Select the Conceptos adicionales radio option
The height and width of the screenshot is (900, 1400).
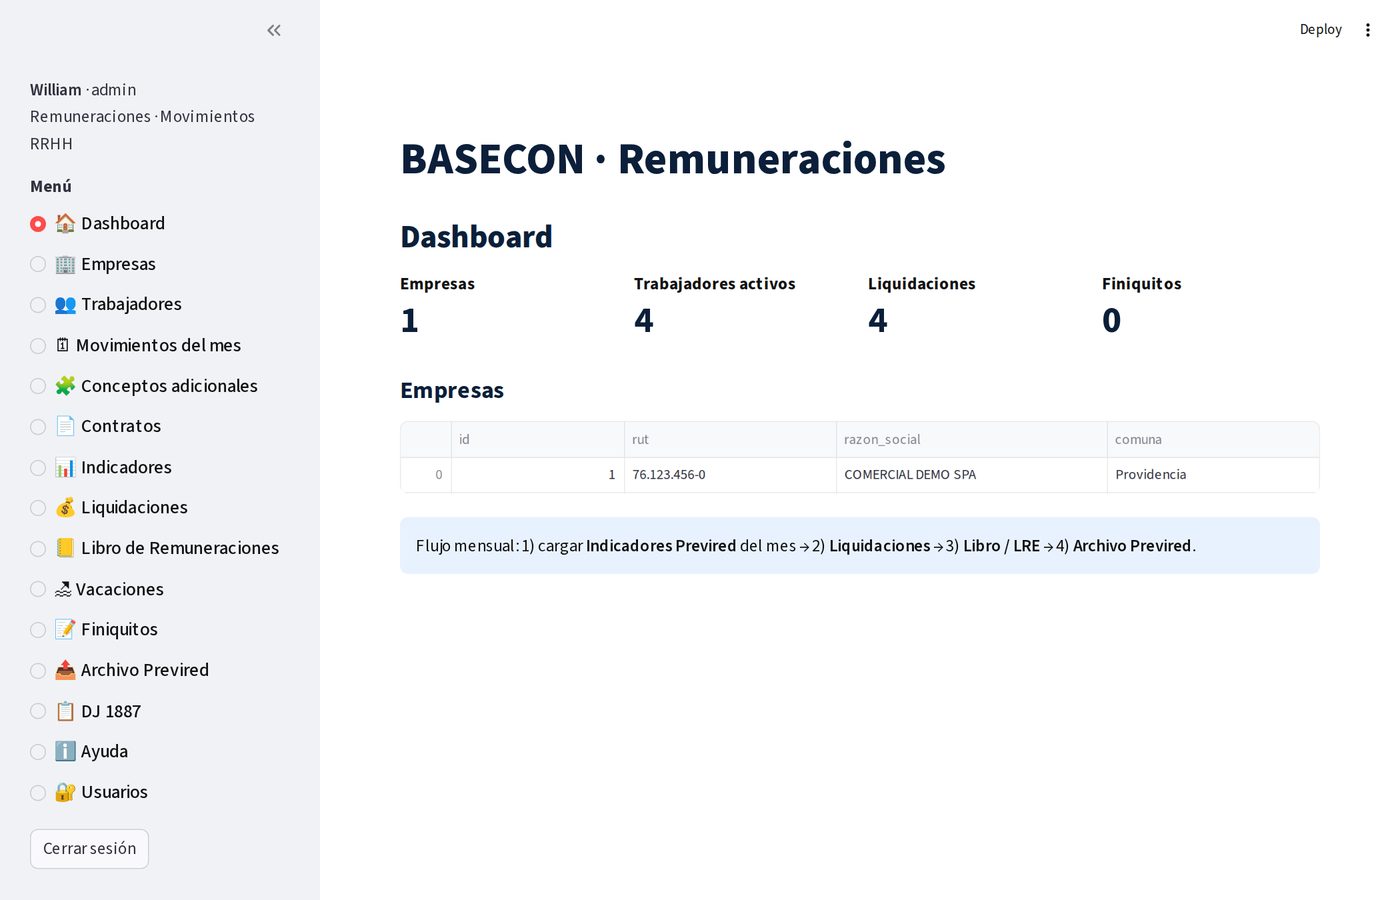coord(38,386)
